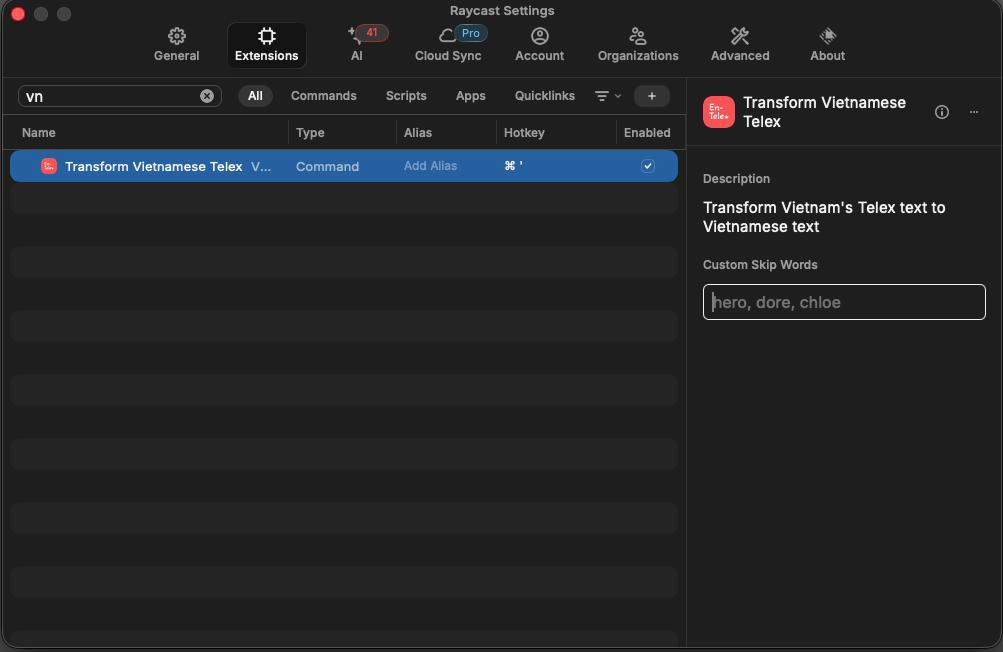Select the All filter pill
The image size is (1003, 652).
click(255, 96)
